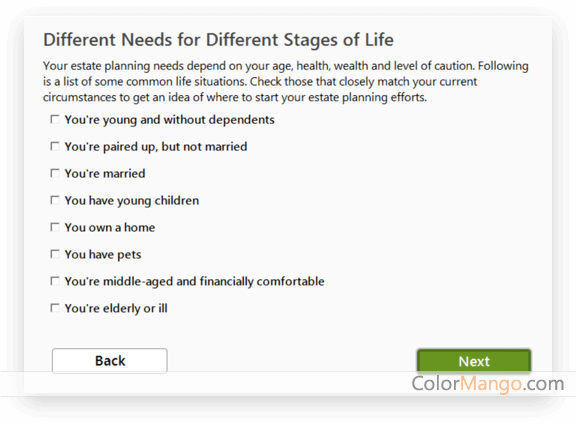This screenshot has height=425, width=576.
Task: Click the 'young and without dependents' label text
Action: click(x=170, y=120)
